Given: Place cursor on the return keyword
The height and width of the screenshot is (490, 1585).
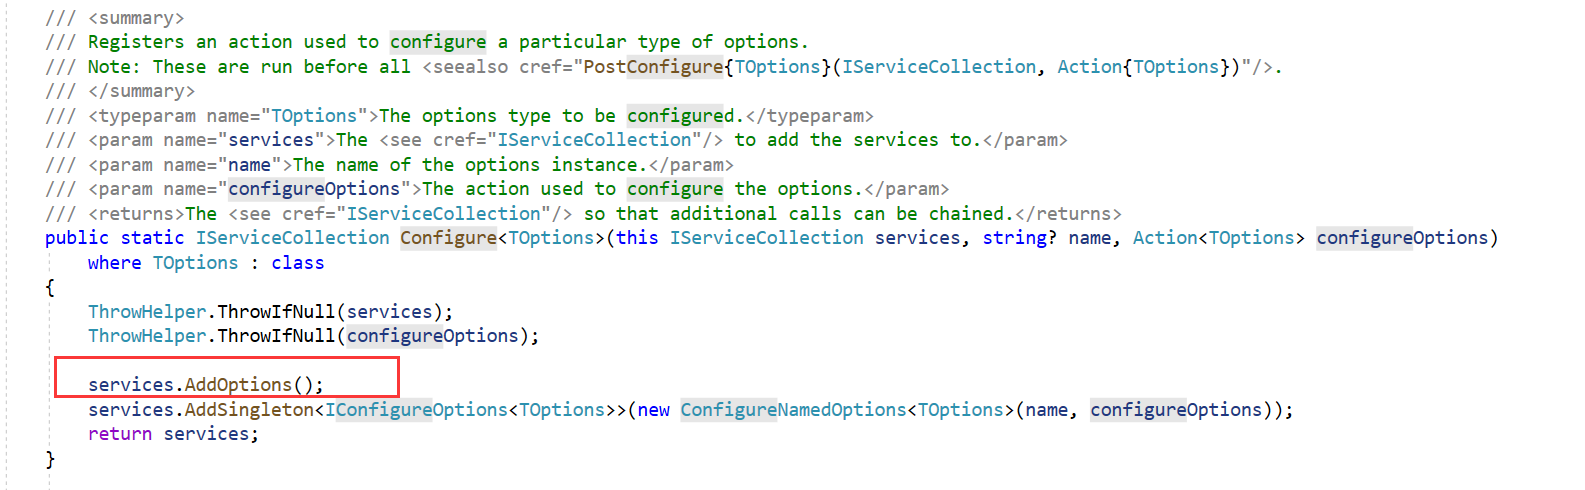Looking at the screenshot, I should pyautogui.click(x=120, y=434).
